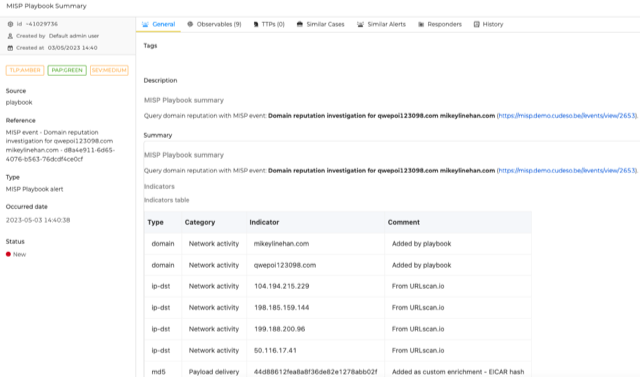Open the TTPs (0) tab
Image resolution: width=640 pixels, height=377 pixels.
[269, 24]
